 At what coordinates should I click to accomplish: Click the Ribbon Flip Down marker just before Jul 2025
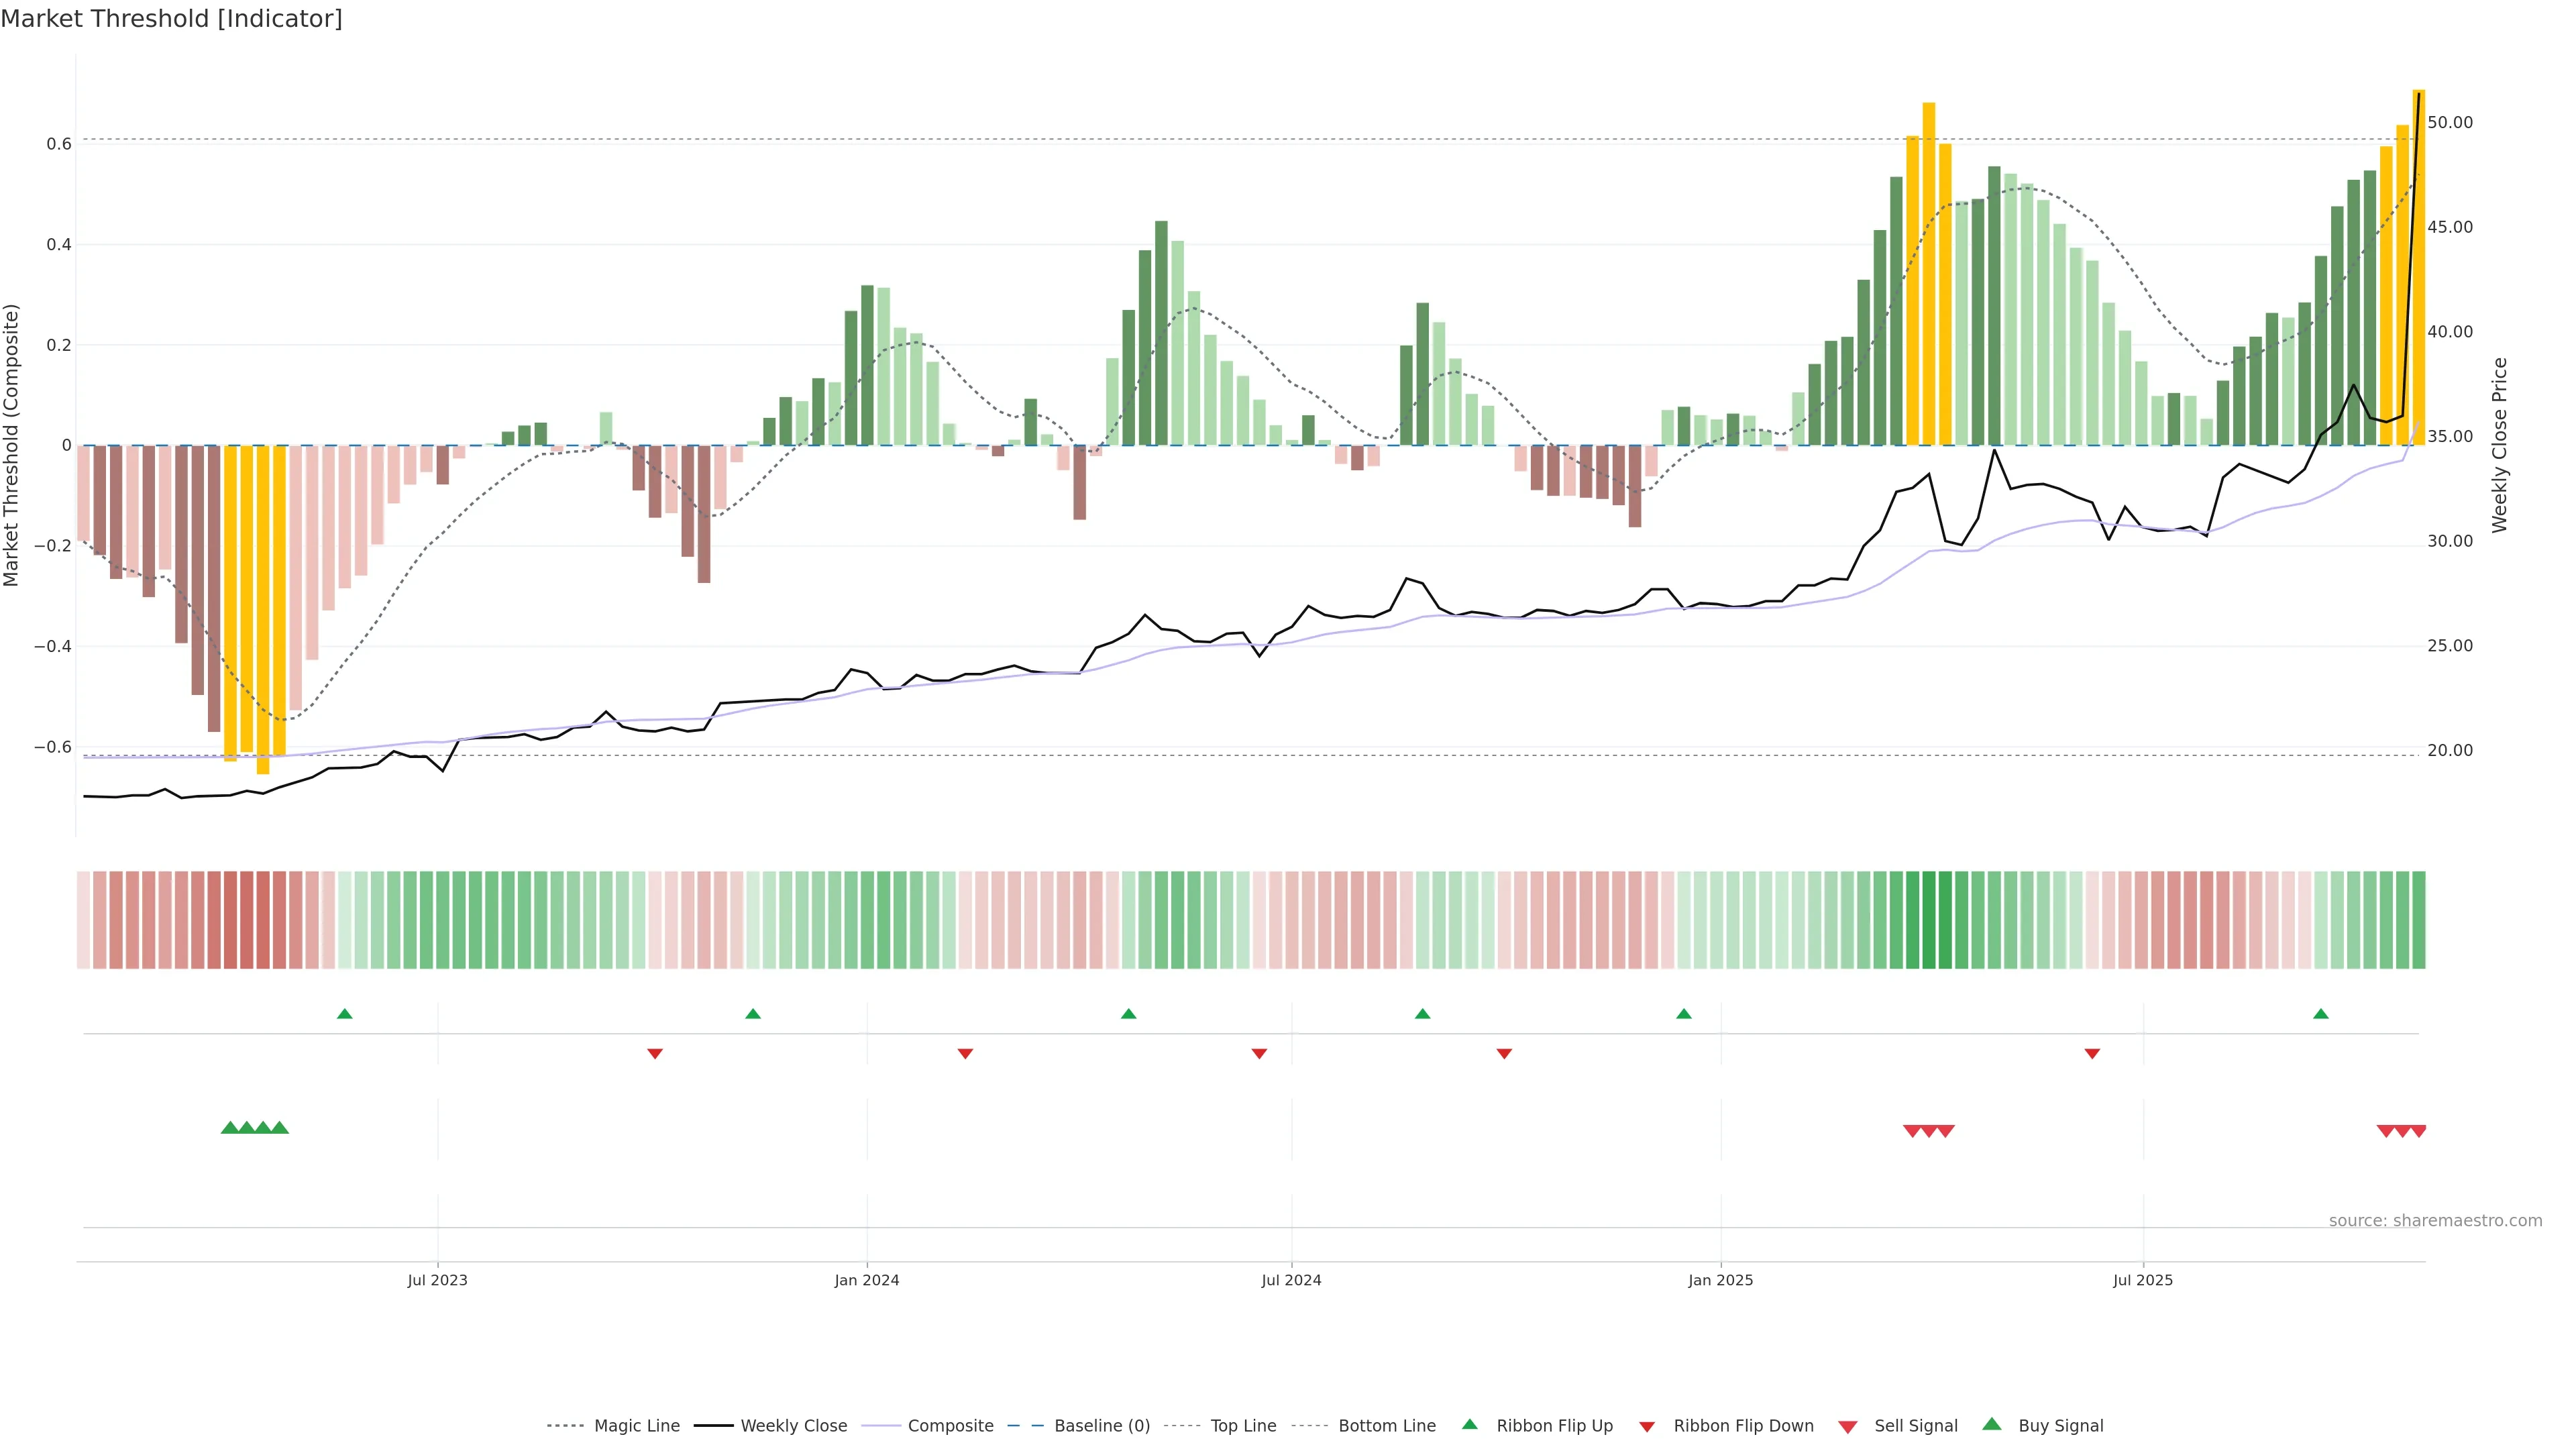pyautogui.click(x=2092, y=1054)
